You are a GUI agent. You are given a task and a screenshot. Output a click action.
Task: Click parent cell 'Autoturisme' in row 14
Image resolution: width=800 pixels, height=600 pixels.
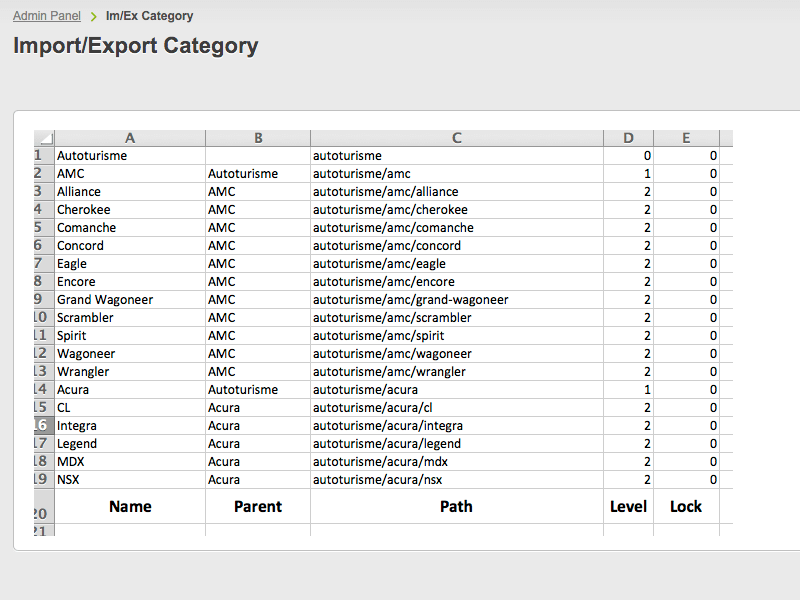tap(258, 390)
